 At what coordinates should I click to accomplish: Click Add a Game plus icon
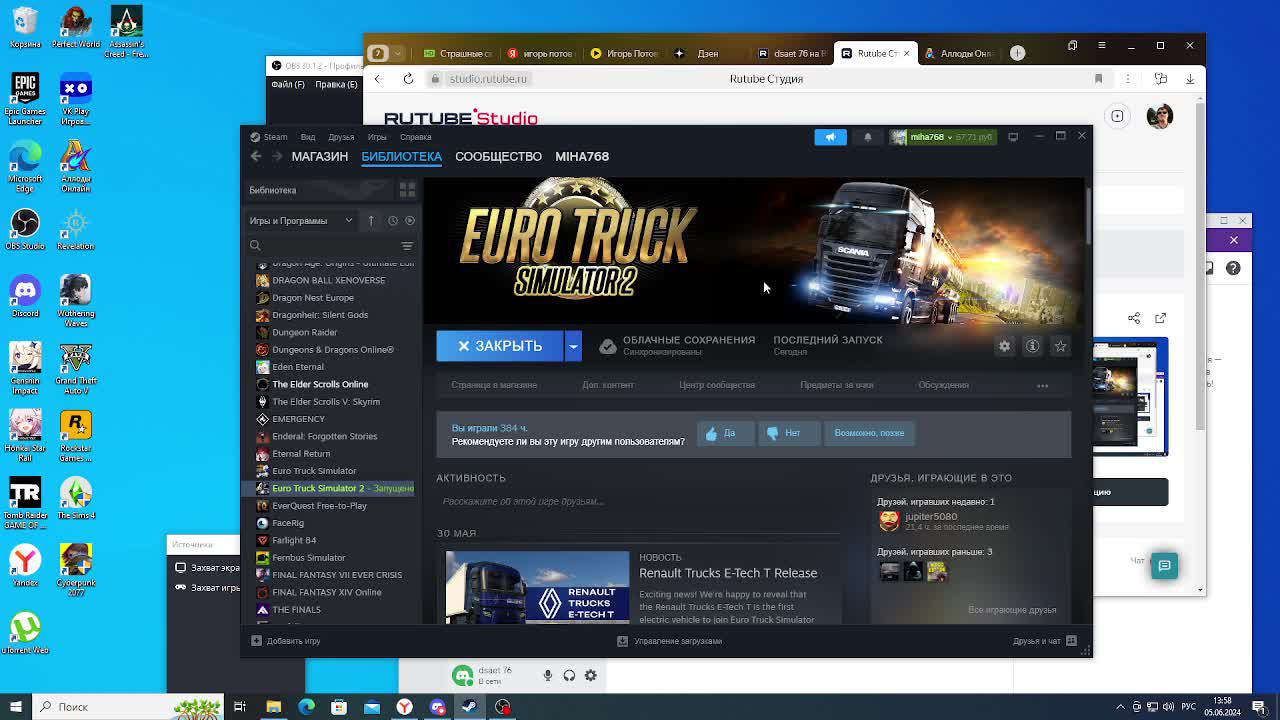click(256, 641)
